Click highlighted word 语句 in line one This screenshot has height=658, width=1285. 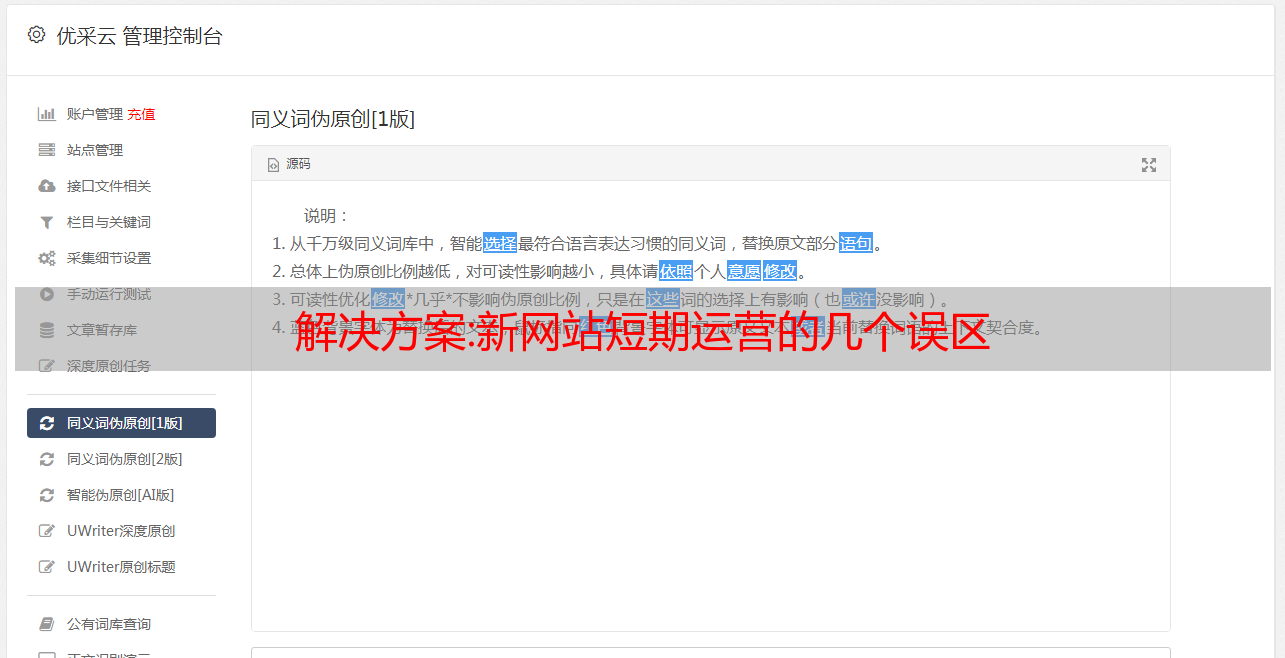(x=856, y=243)
